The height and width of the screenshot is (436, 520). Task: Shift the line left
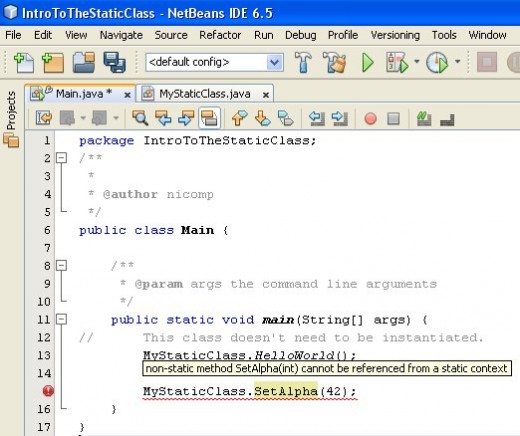point(317,118)
